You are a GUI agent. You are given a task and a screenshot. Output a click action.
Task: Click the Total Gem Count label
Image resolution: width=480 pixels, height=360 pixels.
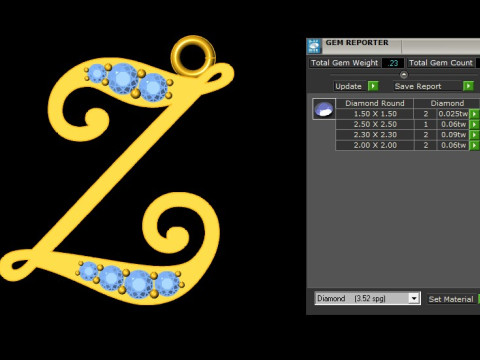click(441, 63)
